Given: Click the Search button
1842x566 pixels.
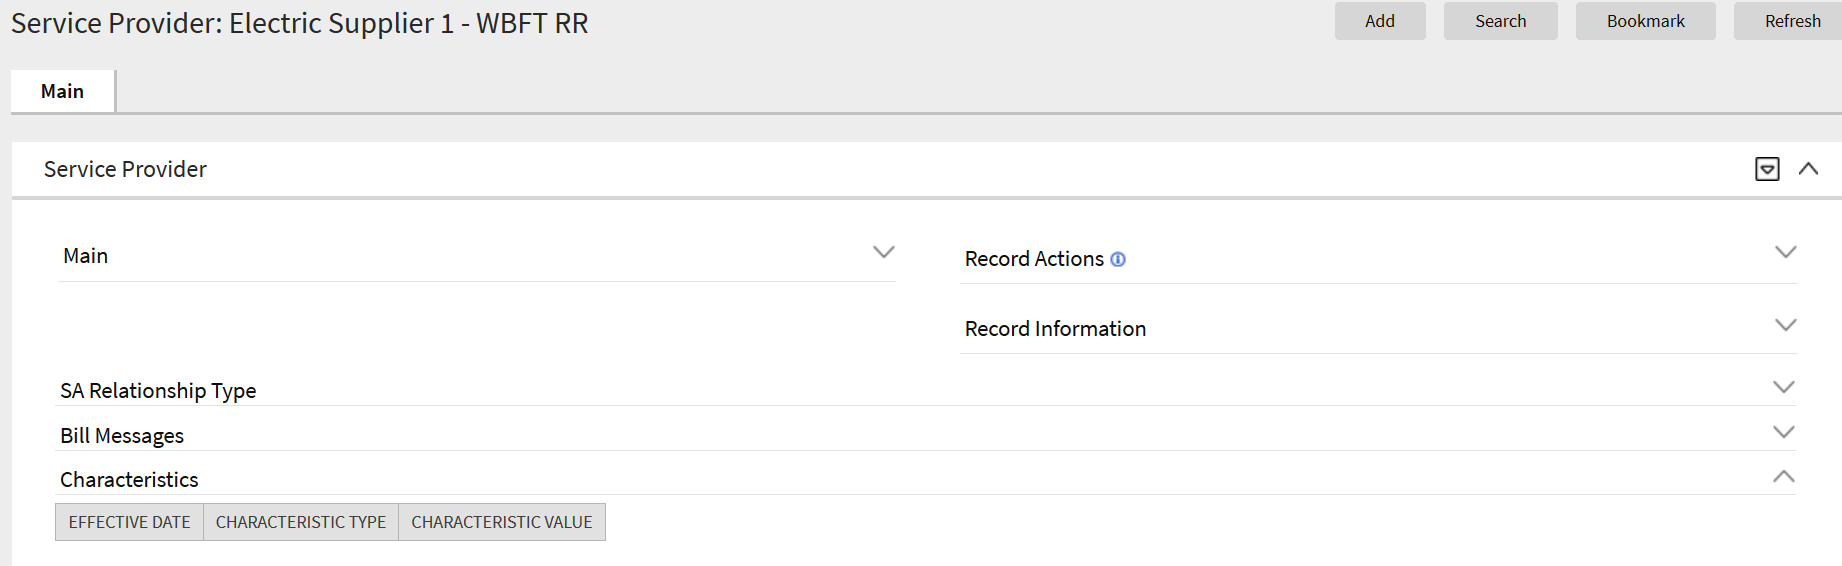Looking at the screenshot, I should [1500, 21].
